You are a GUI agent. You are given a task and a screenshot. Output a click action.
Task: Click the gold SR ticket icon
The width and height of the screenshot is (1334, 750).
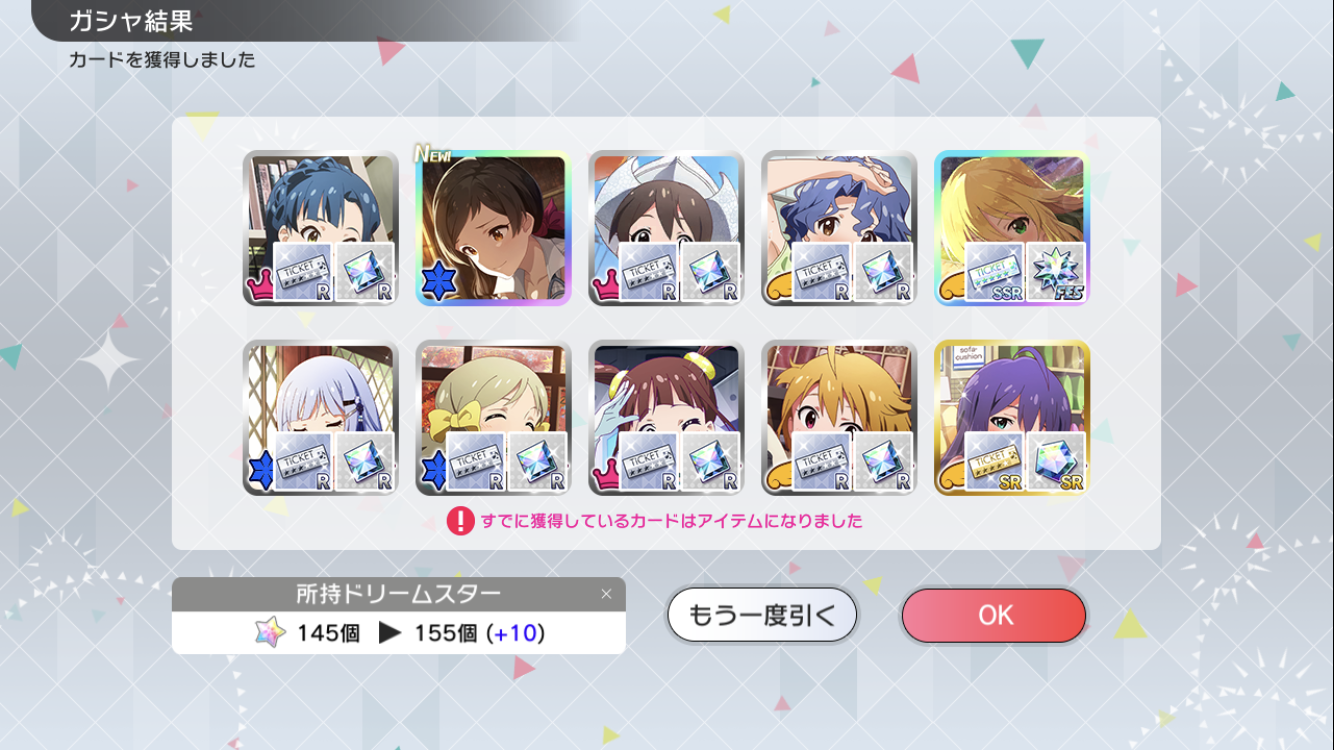(995, 462)
